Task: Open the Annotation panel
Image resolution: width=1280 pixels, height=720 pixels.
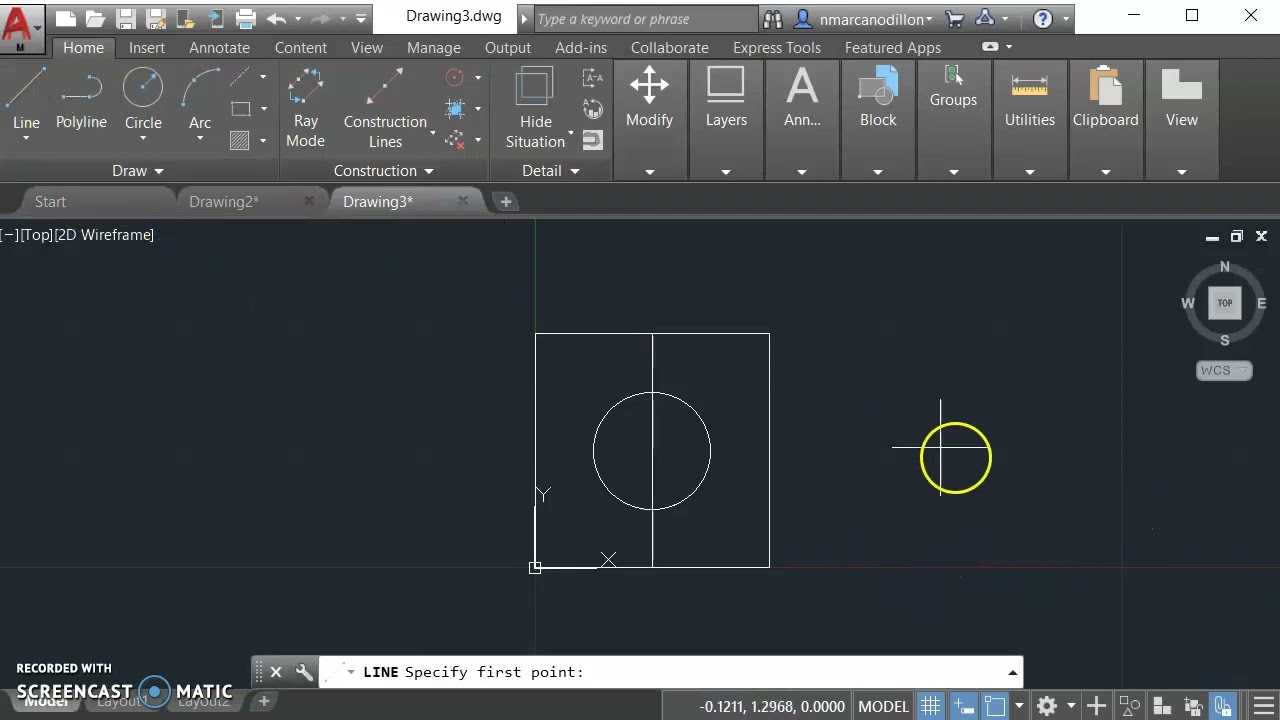Action: click(802, 120)
